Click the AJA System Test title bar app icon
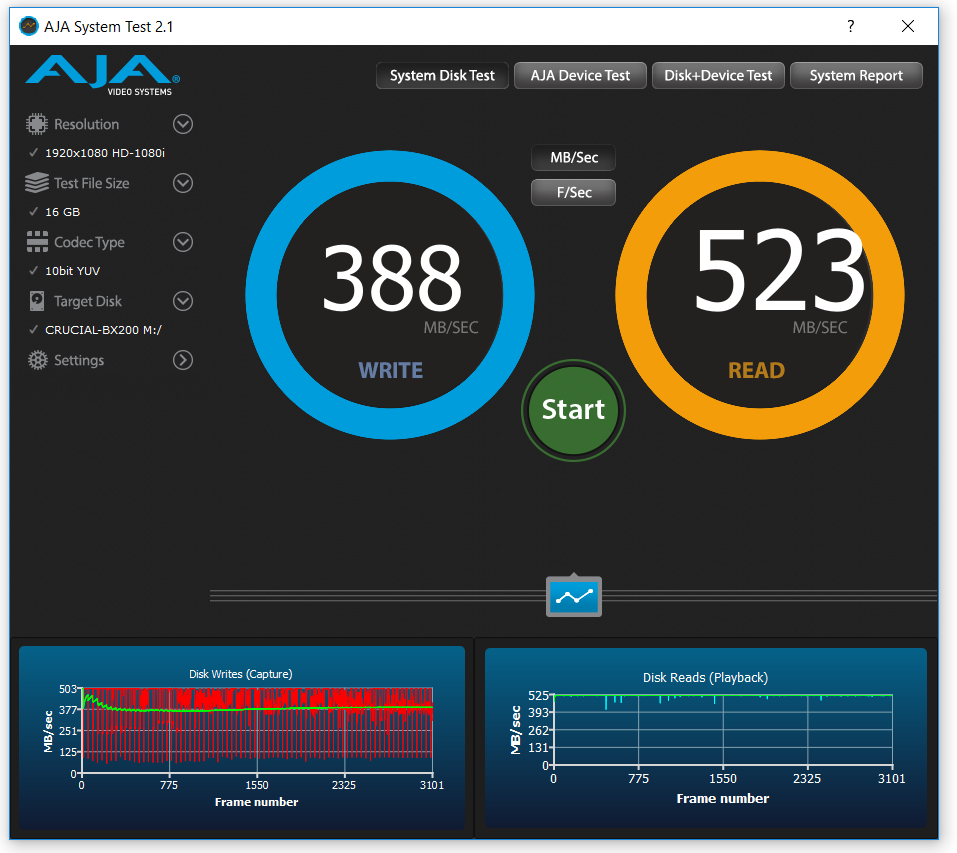 [28, 26]
